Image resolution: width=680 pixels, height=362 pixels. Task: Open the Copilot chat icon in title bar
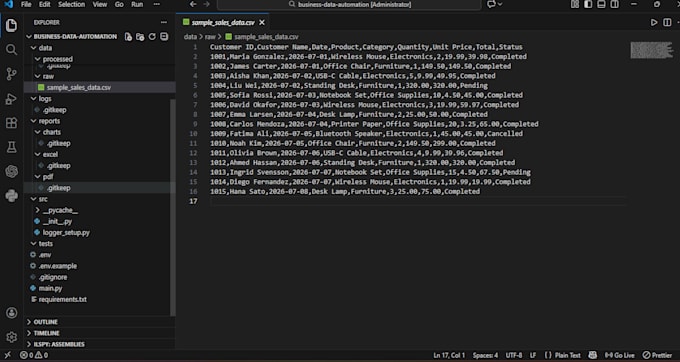pyautogui.click(x=491, y=4)
